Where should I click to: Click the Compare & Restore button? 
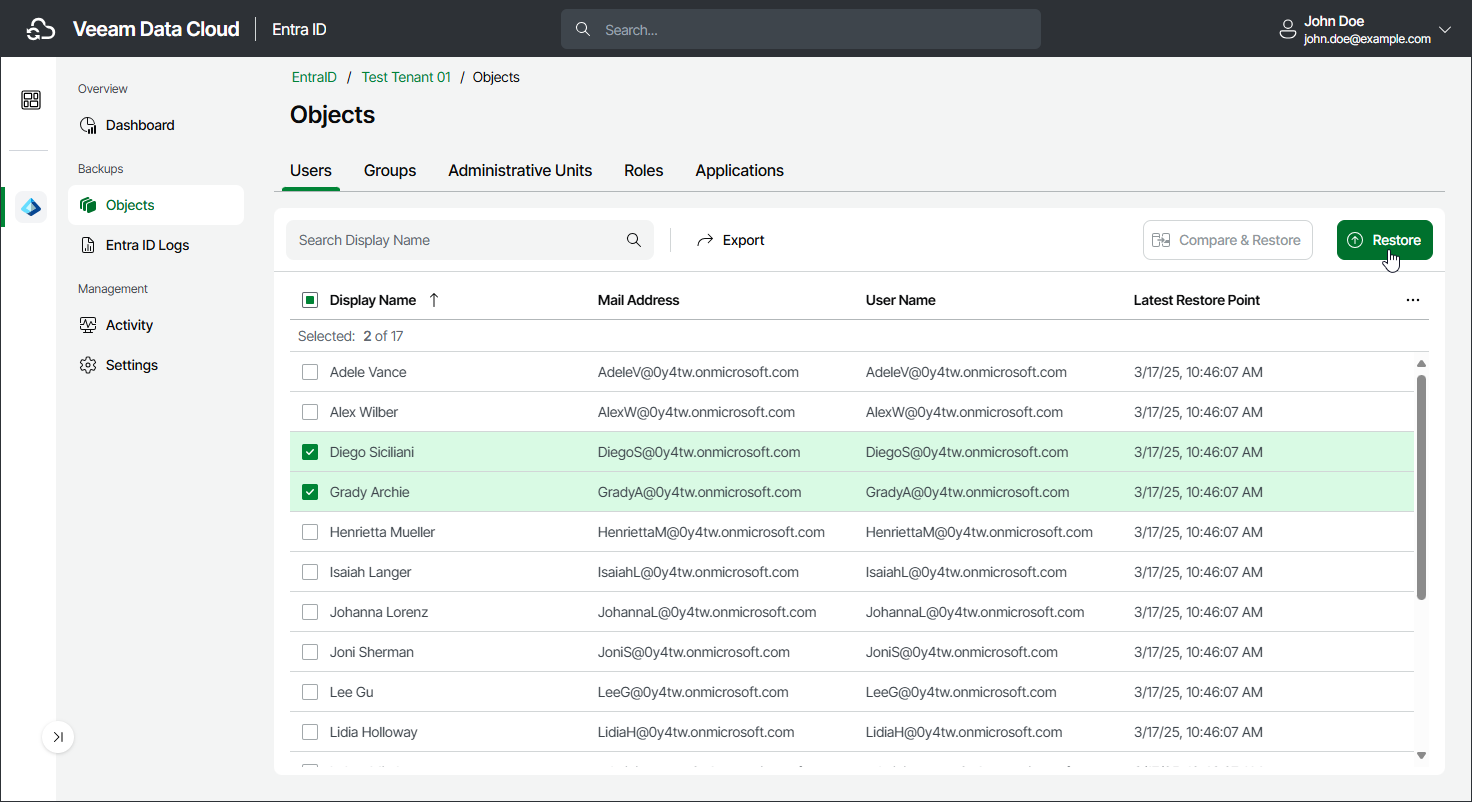(1228, 240)
